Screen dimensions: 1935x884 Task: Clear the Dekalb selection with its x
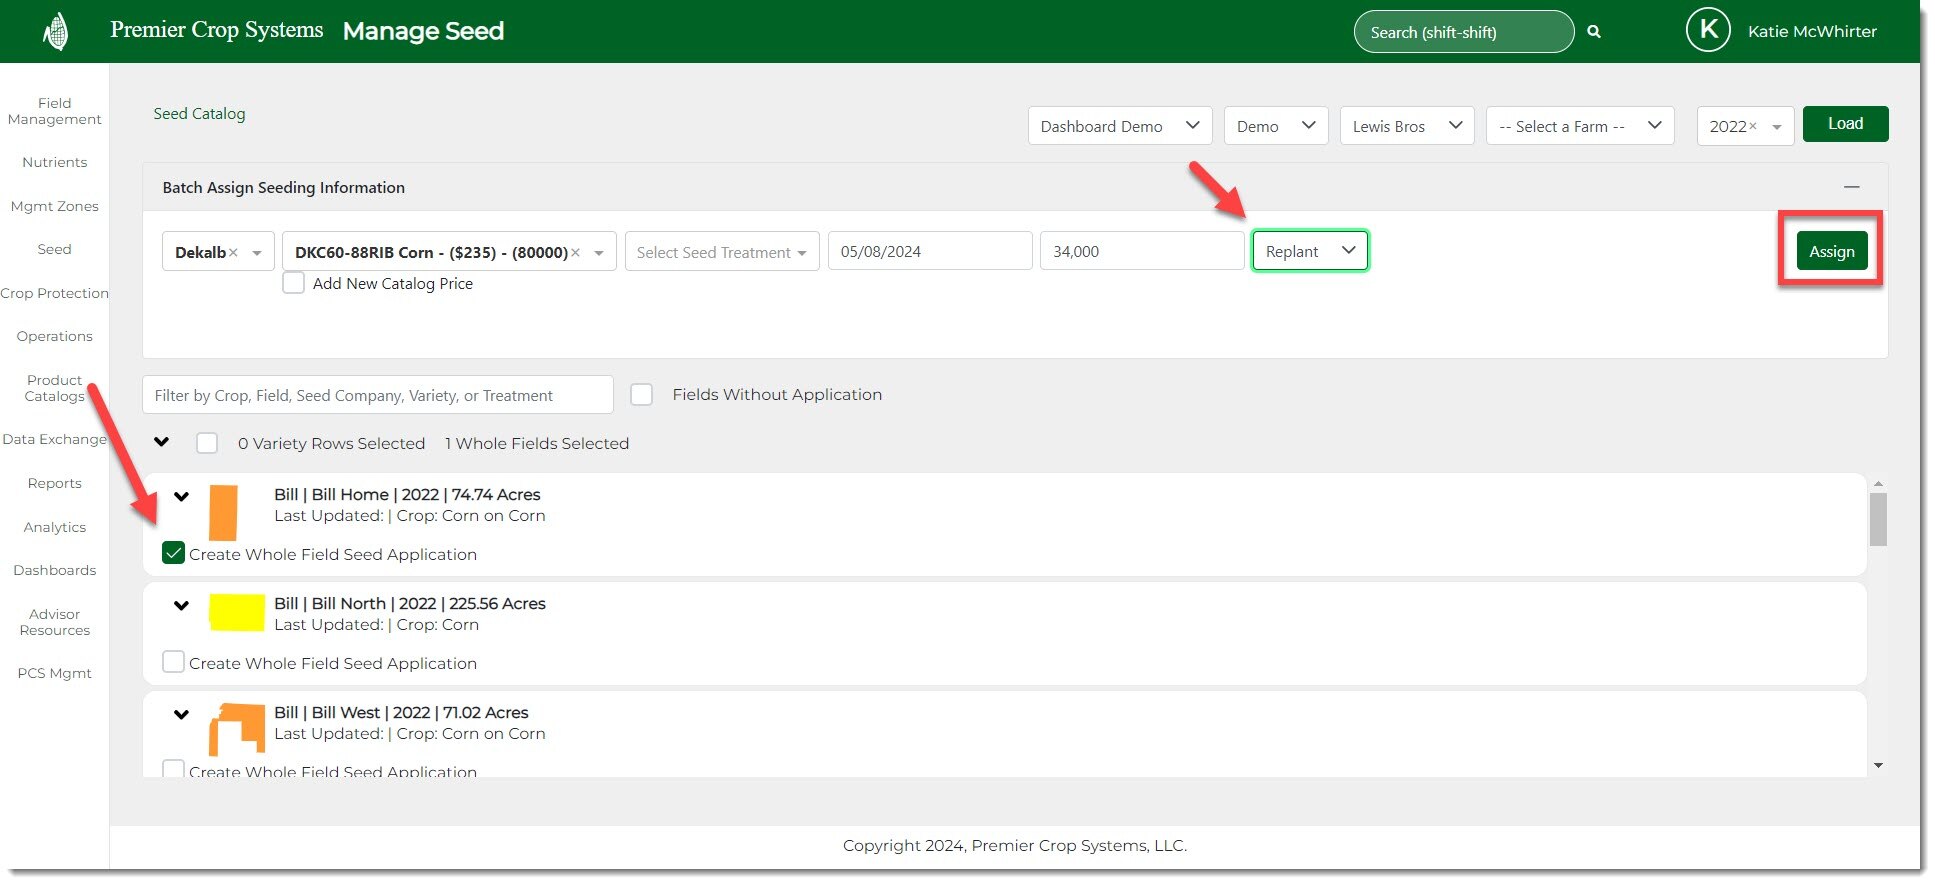[x=233, y=253]
